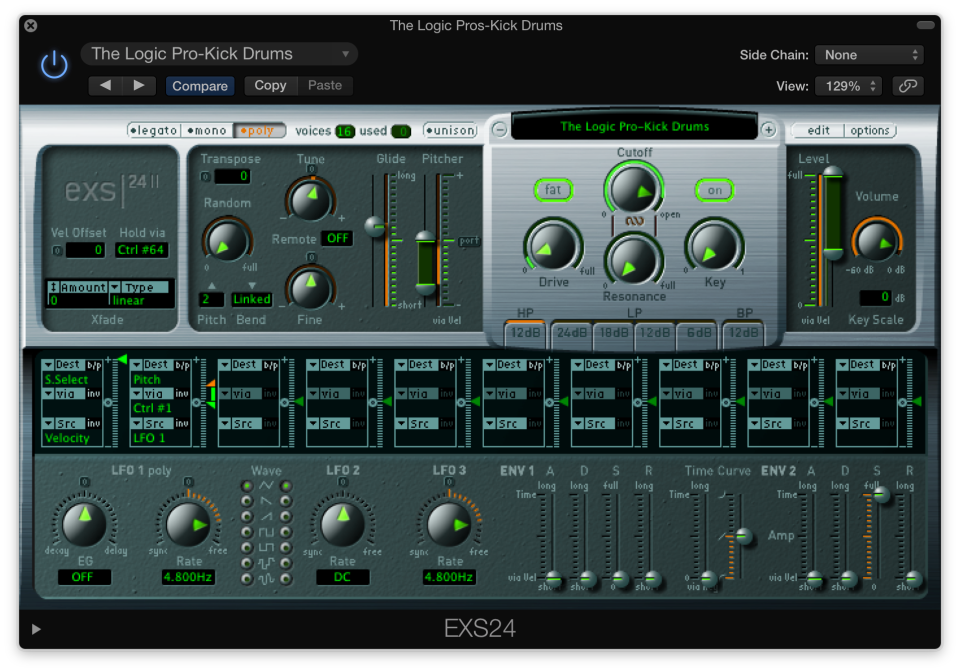
Task: Open the Logic Pro-Kick Drums preset dropdown
Action: click(218, 53)
